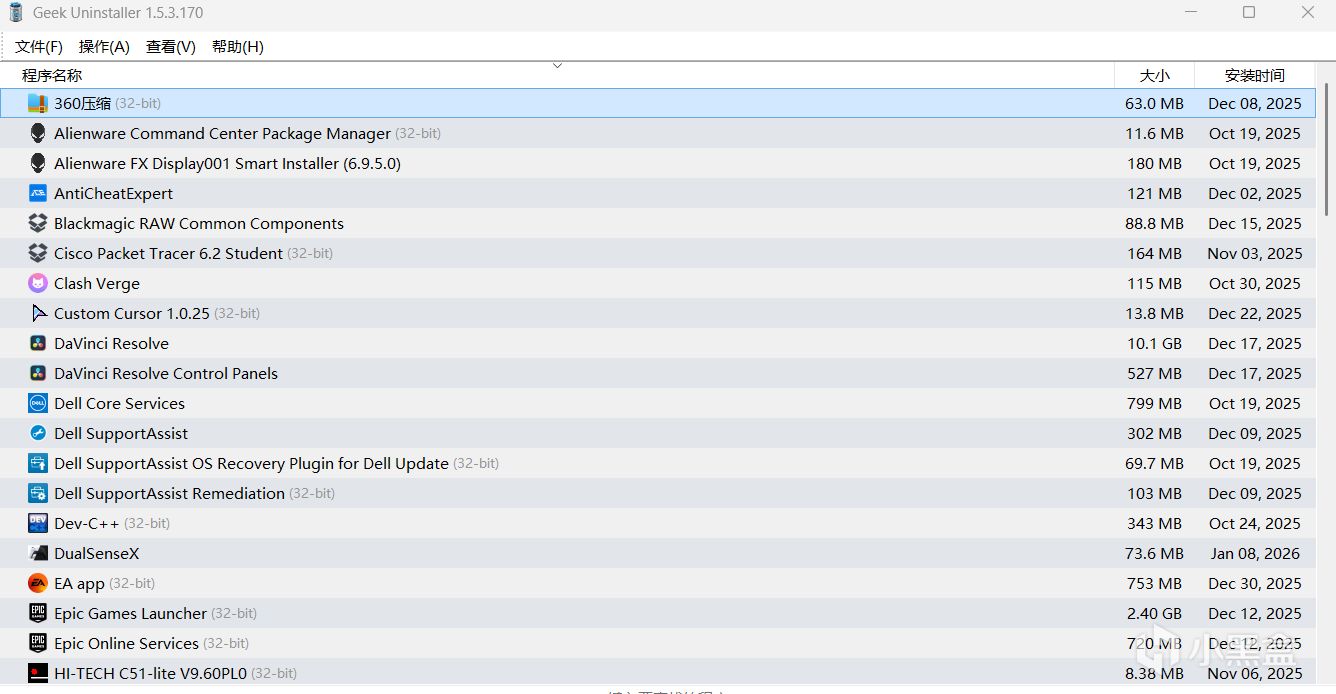Select Alienware FX Display001 Smart Installer row

(658, 163)
